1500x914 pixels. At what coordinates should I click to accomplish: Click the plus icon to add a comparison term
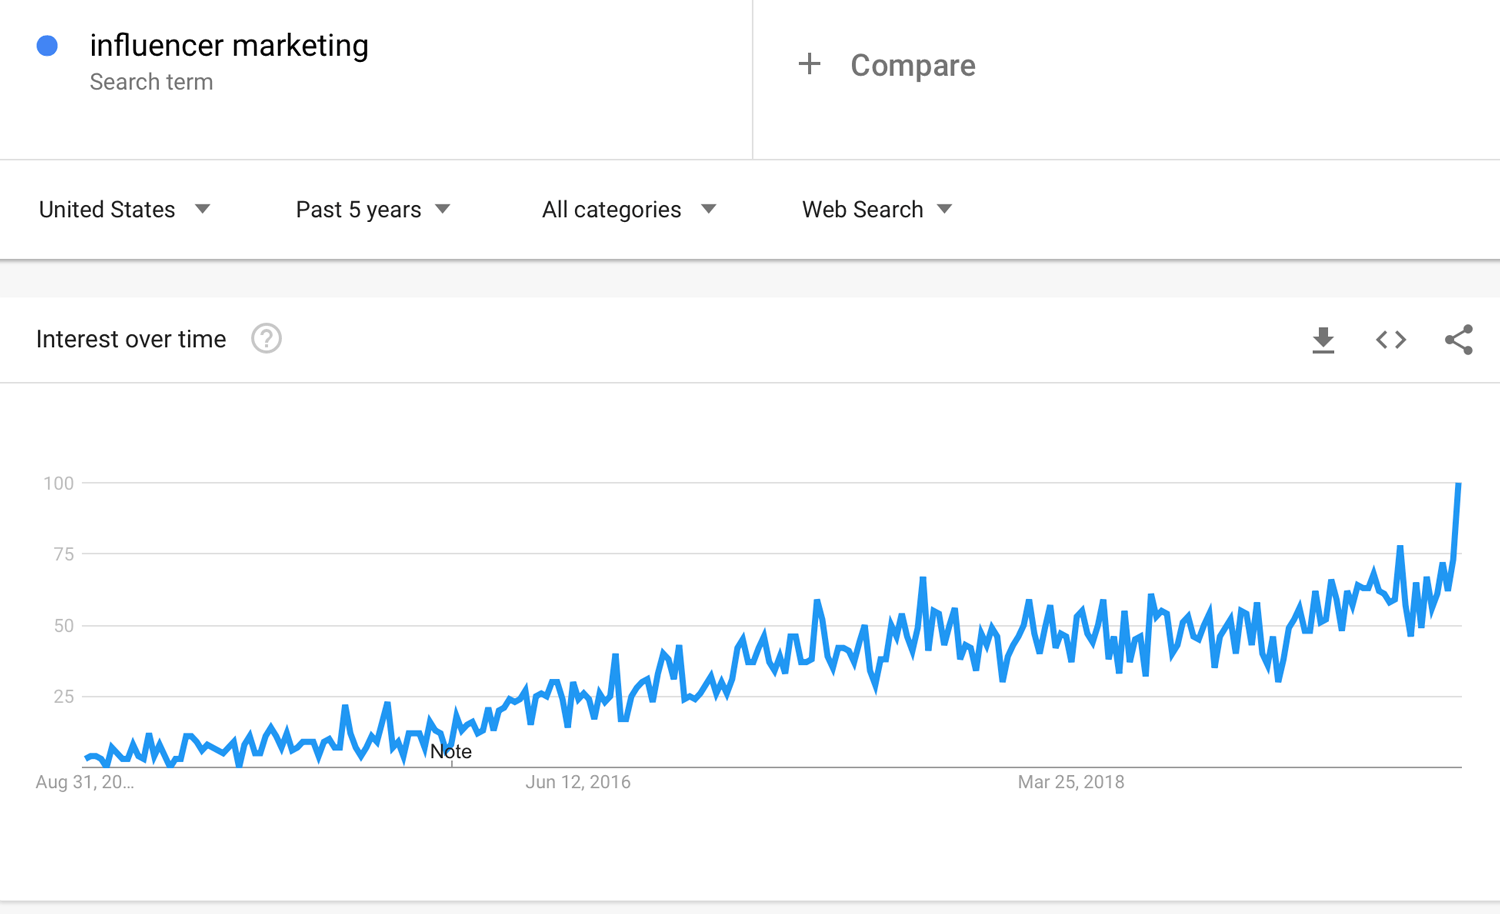point(809,64)
